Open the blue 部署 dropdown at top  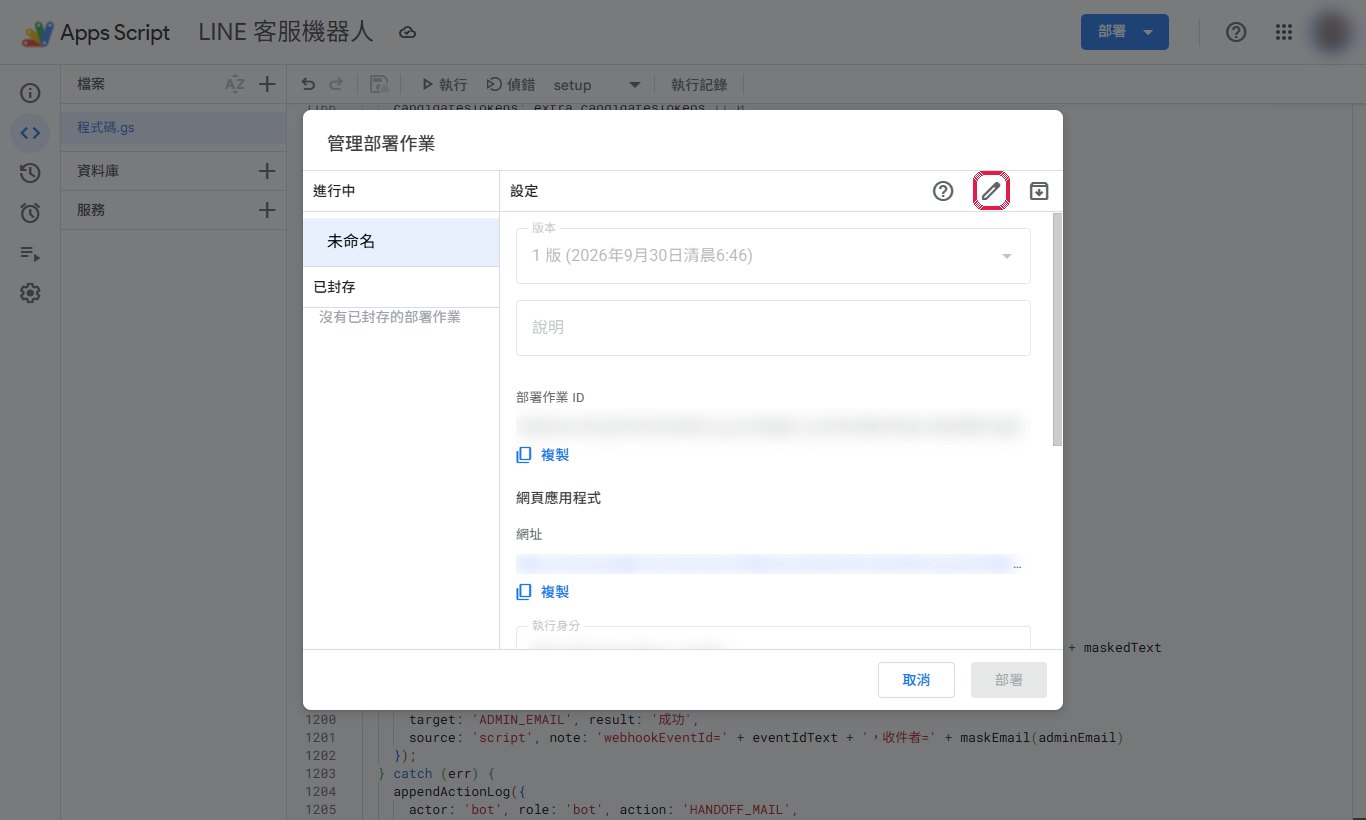coord(1125,32)
